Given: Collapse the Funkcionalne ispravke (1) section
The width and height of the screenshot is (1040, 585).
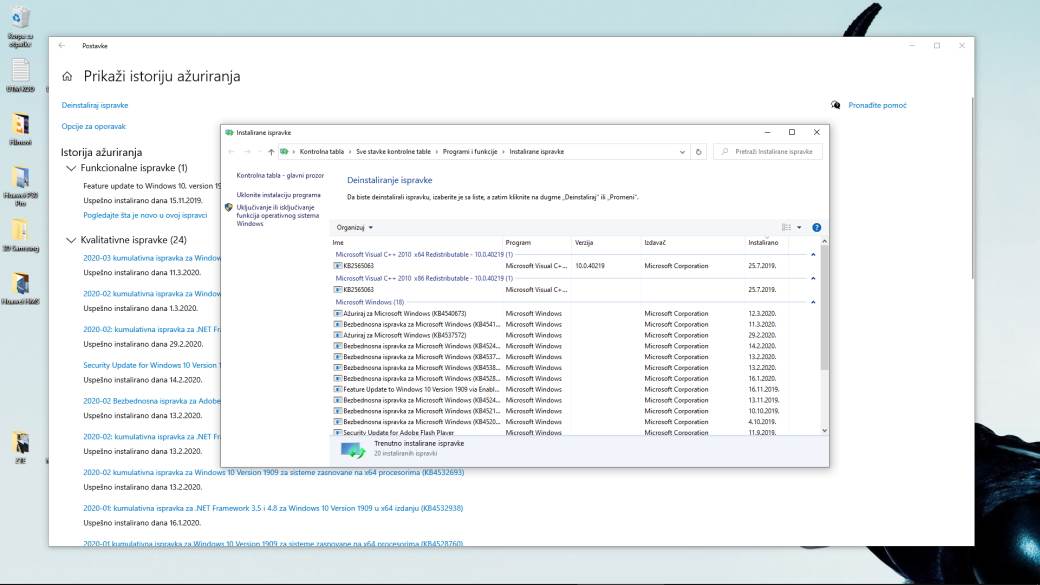Looking at the screenshot, I should (70, 168).
